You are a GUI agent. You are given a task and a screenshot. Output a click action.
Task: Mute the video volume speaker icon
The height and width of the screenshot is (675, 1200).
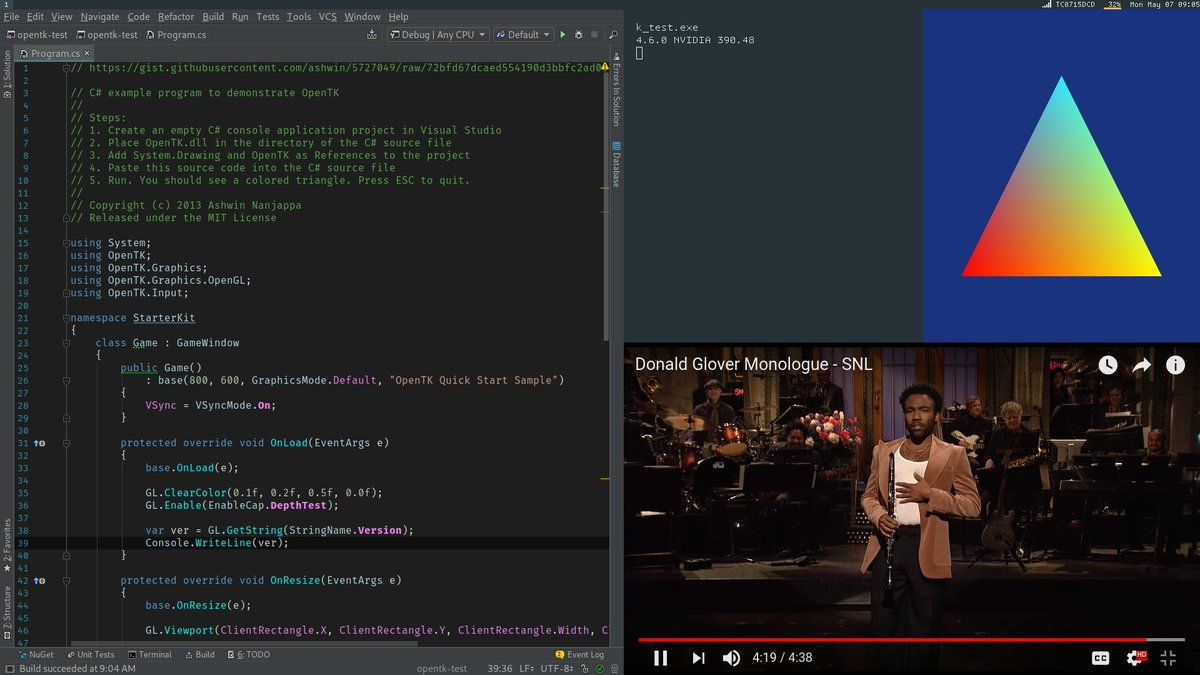pyautogui.click(x=732, y=657)
